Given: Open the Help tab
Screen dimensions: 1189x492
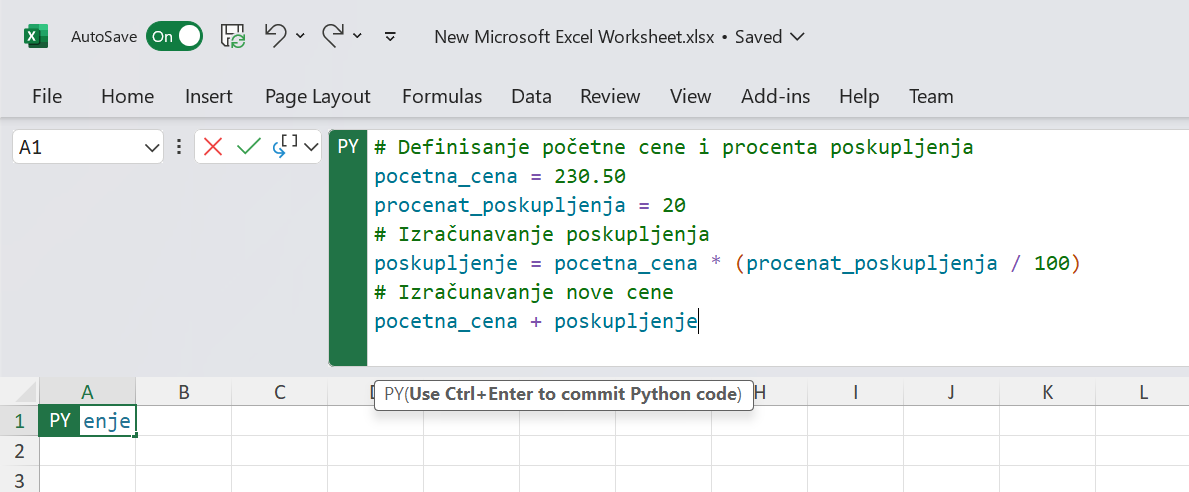Looking at the screenshot, I should 859,96.
